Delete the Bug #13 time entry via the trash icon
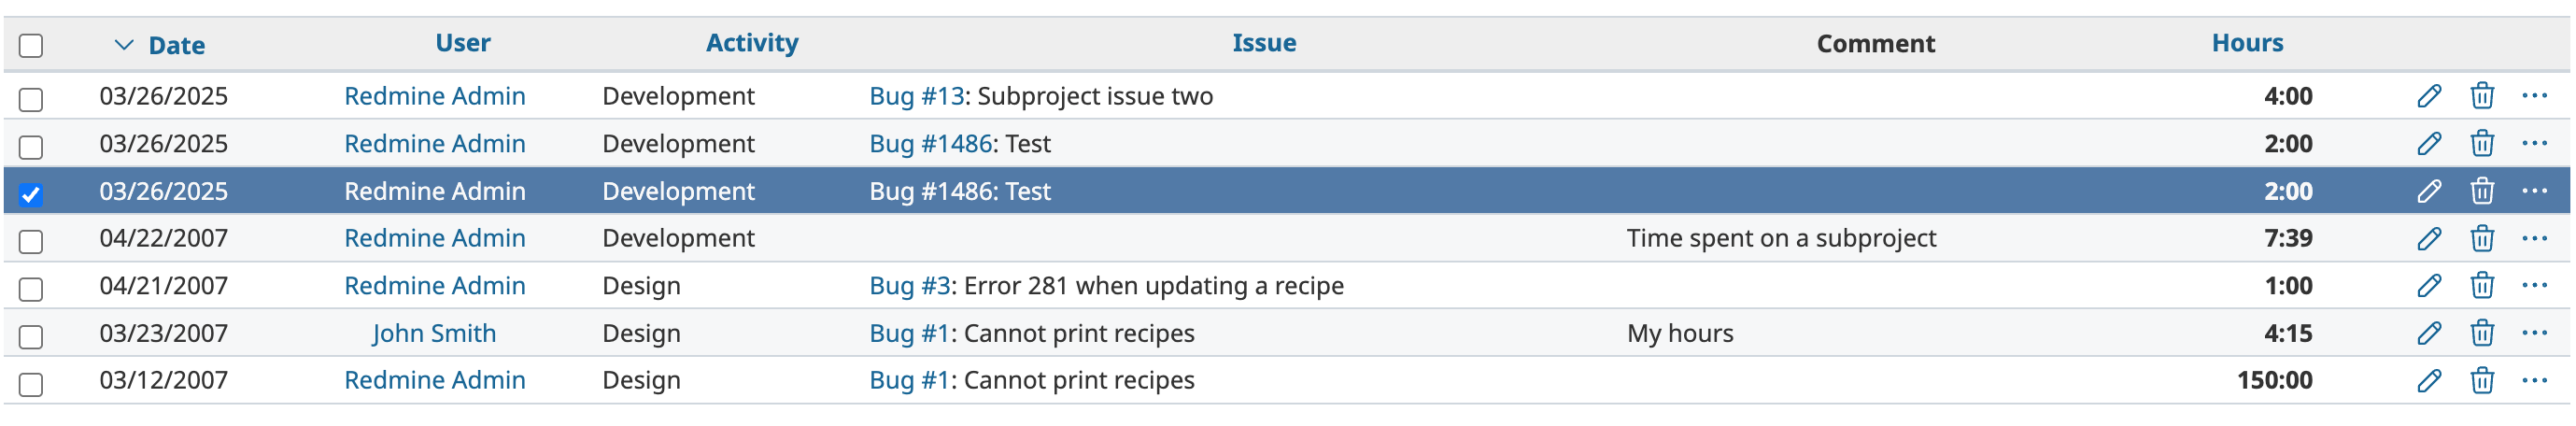Image resolution: width=2576 pixels, height=426 pixels. [2481, 96]
